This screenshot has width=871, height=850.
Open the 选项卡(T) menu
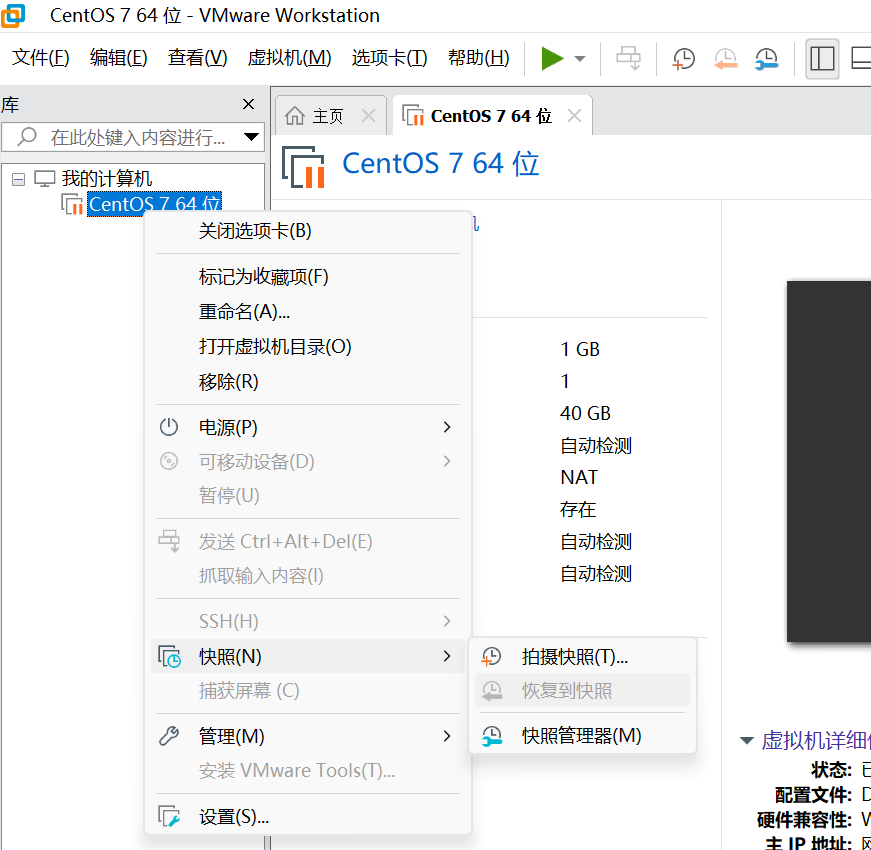tap(389, 57)
